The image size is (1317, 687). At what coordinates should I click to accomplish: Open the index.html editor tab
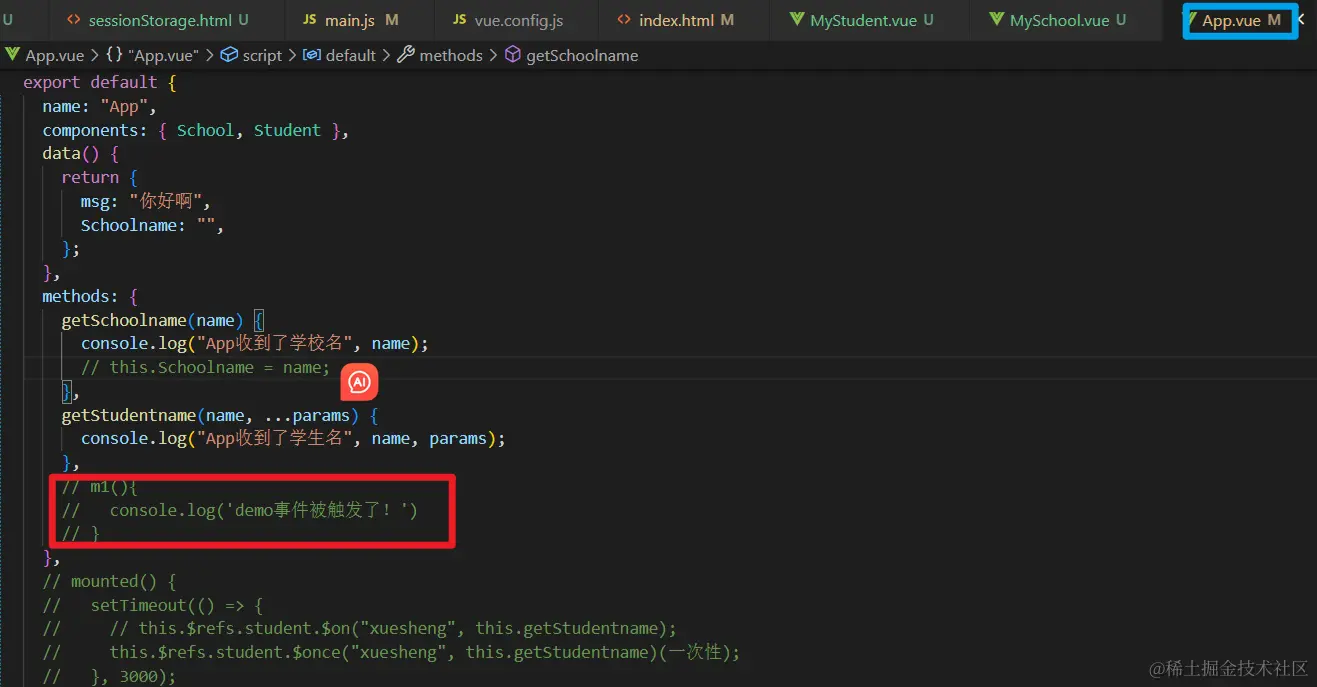pyautogui.click(x=675, y=20)
